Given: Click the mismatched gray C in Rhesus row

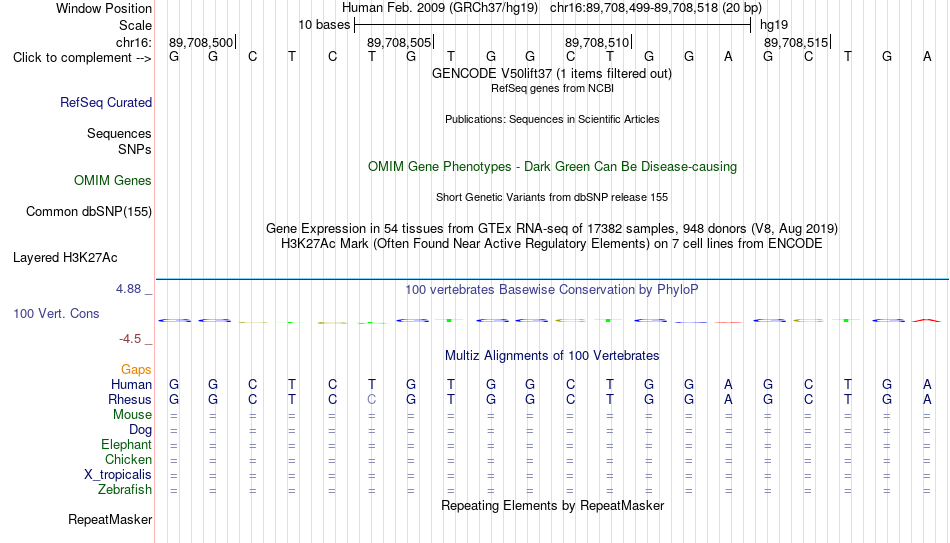Looking at the screenshot, I should tap(371, 399).
